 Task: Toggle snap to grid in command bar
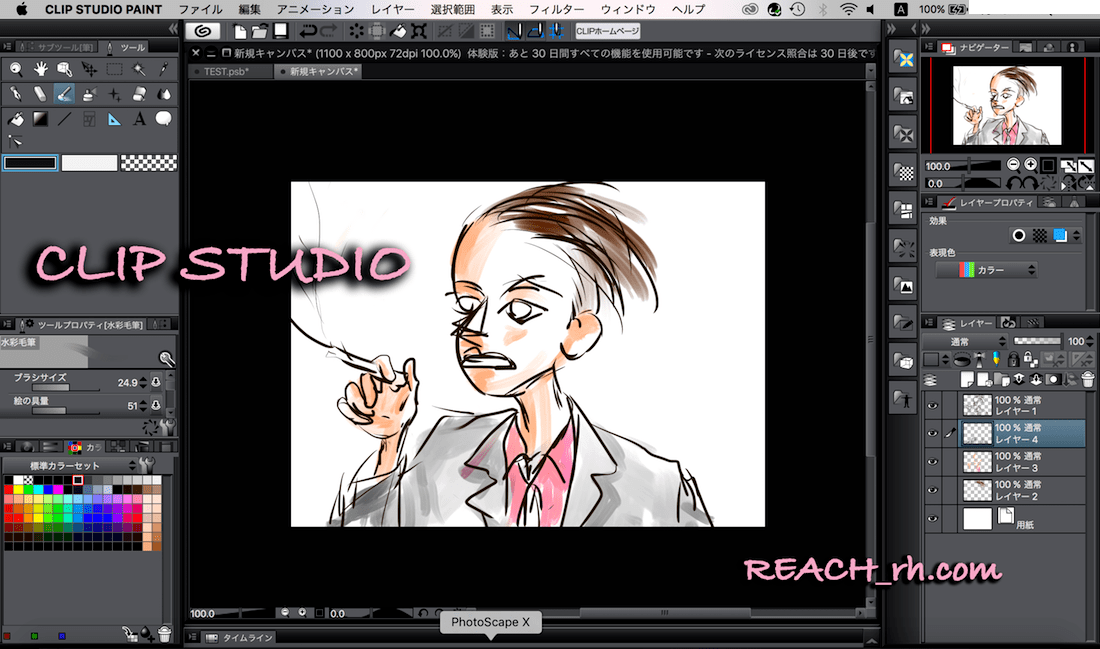(556, 31)
